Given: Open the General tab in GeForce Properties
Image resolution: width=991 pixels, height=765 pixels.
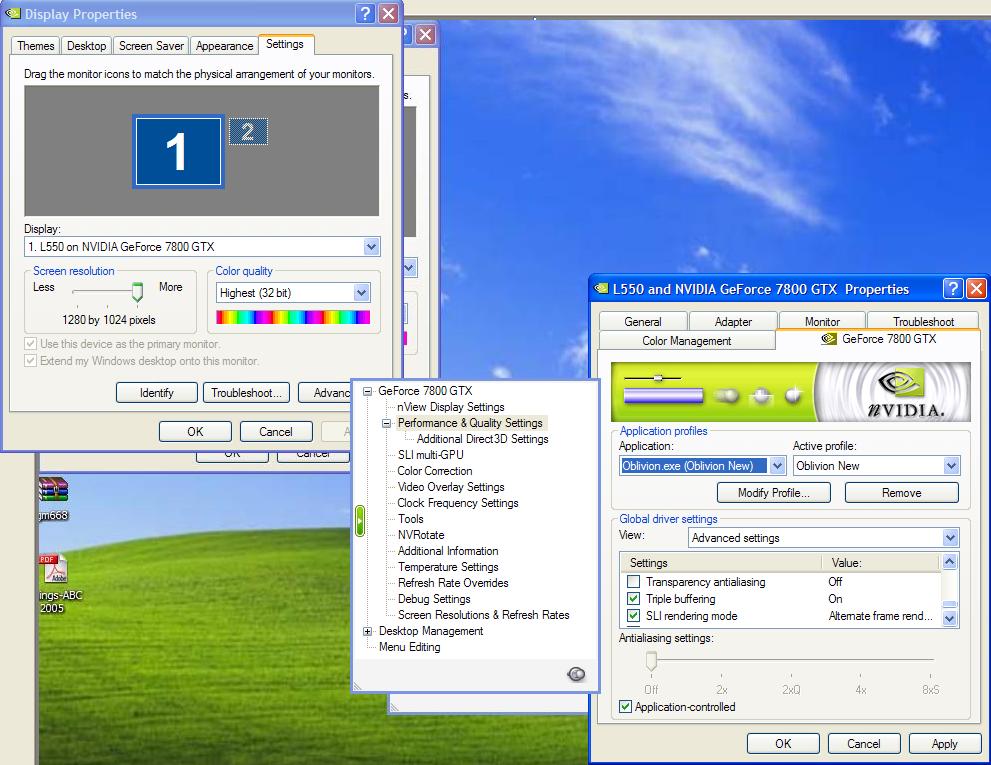Looking at the screenshot, I should point(643,321).
